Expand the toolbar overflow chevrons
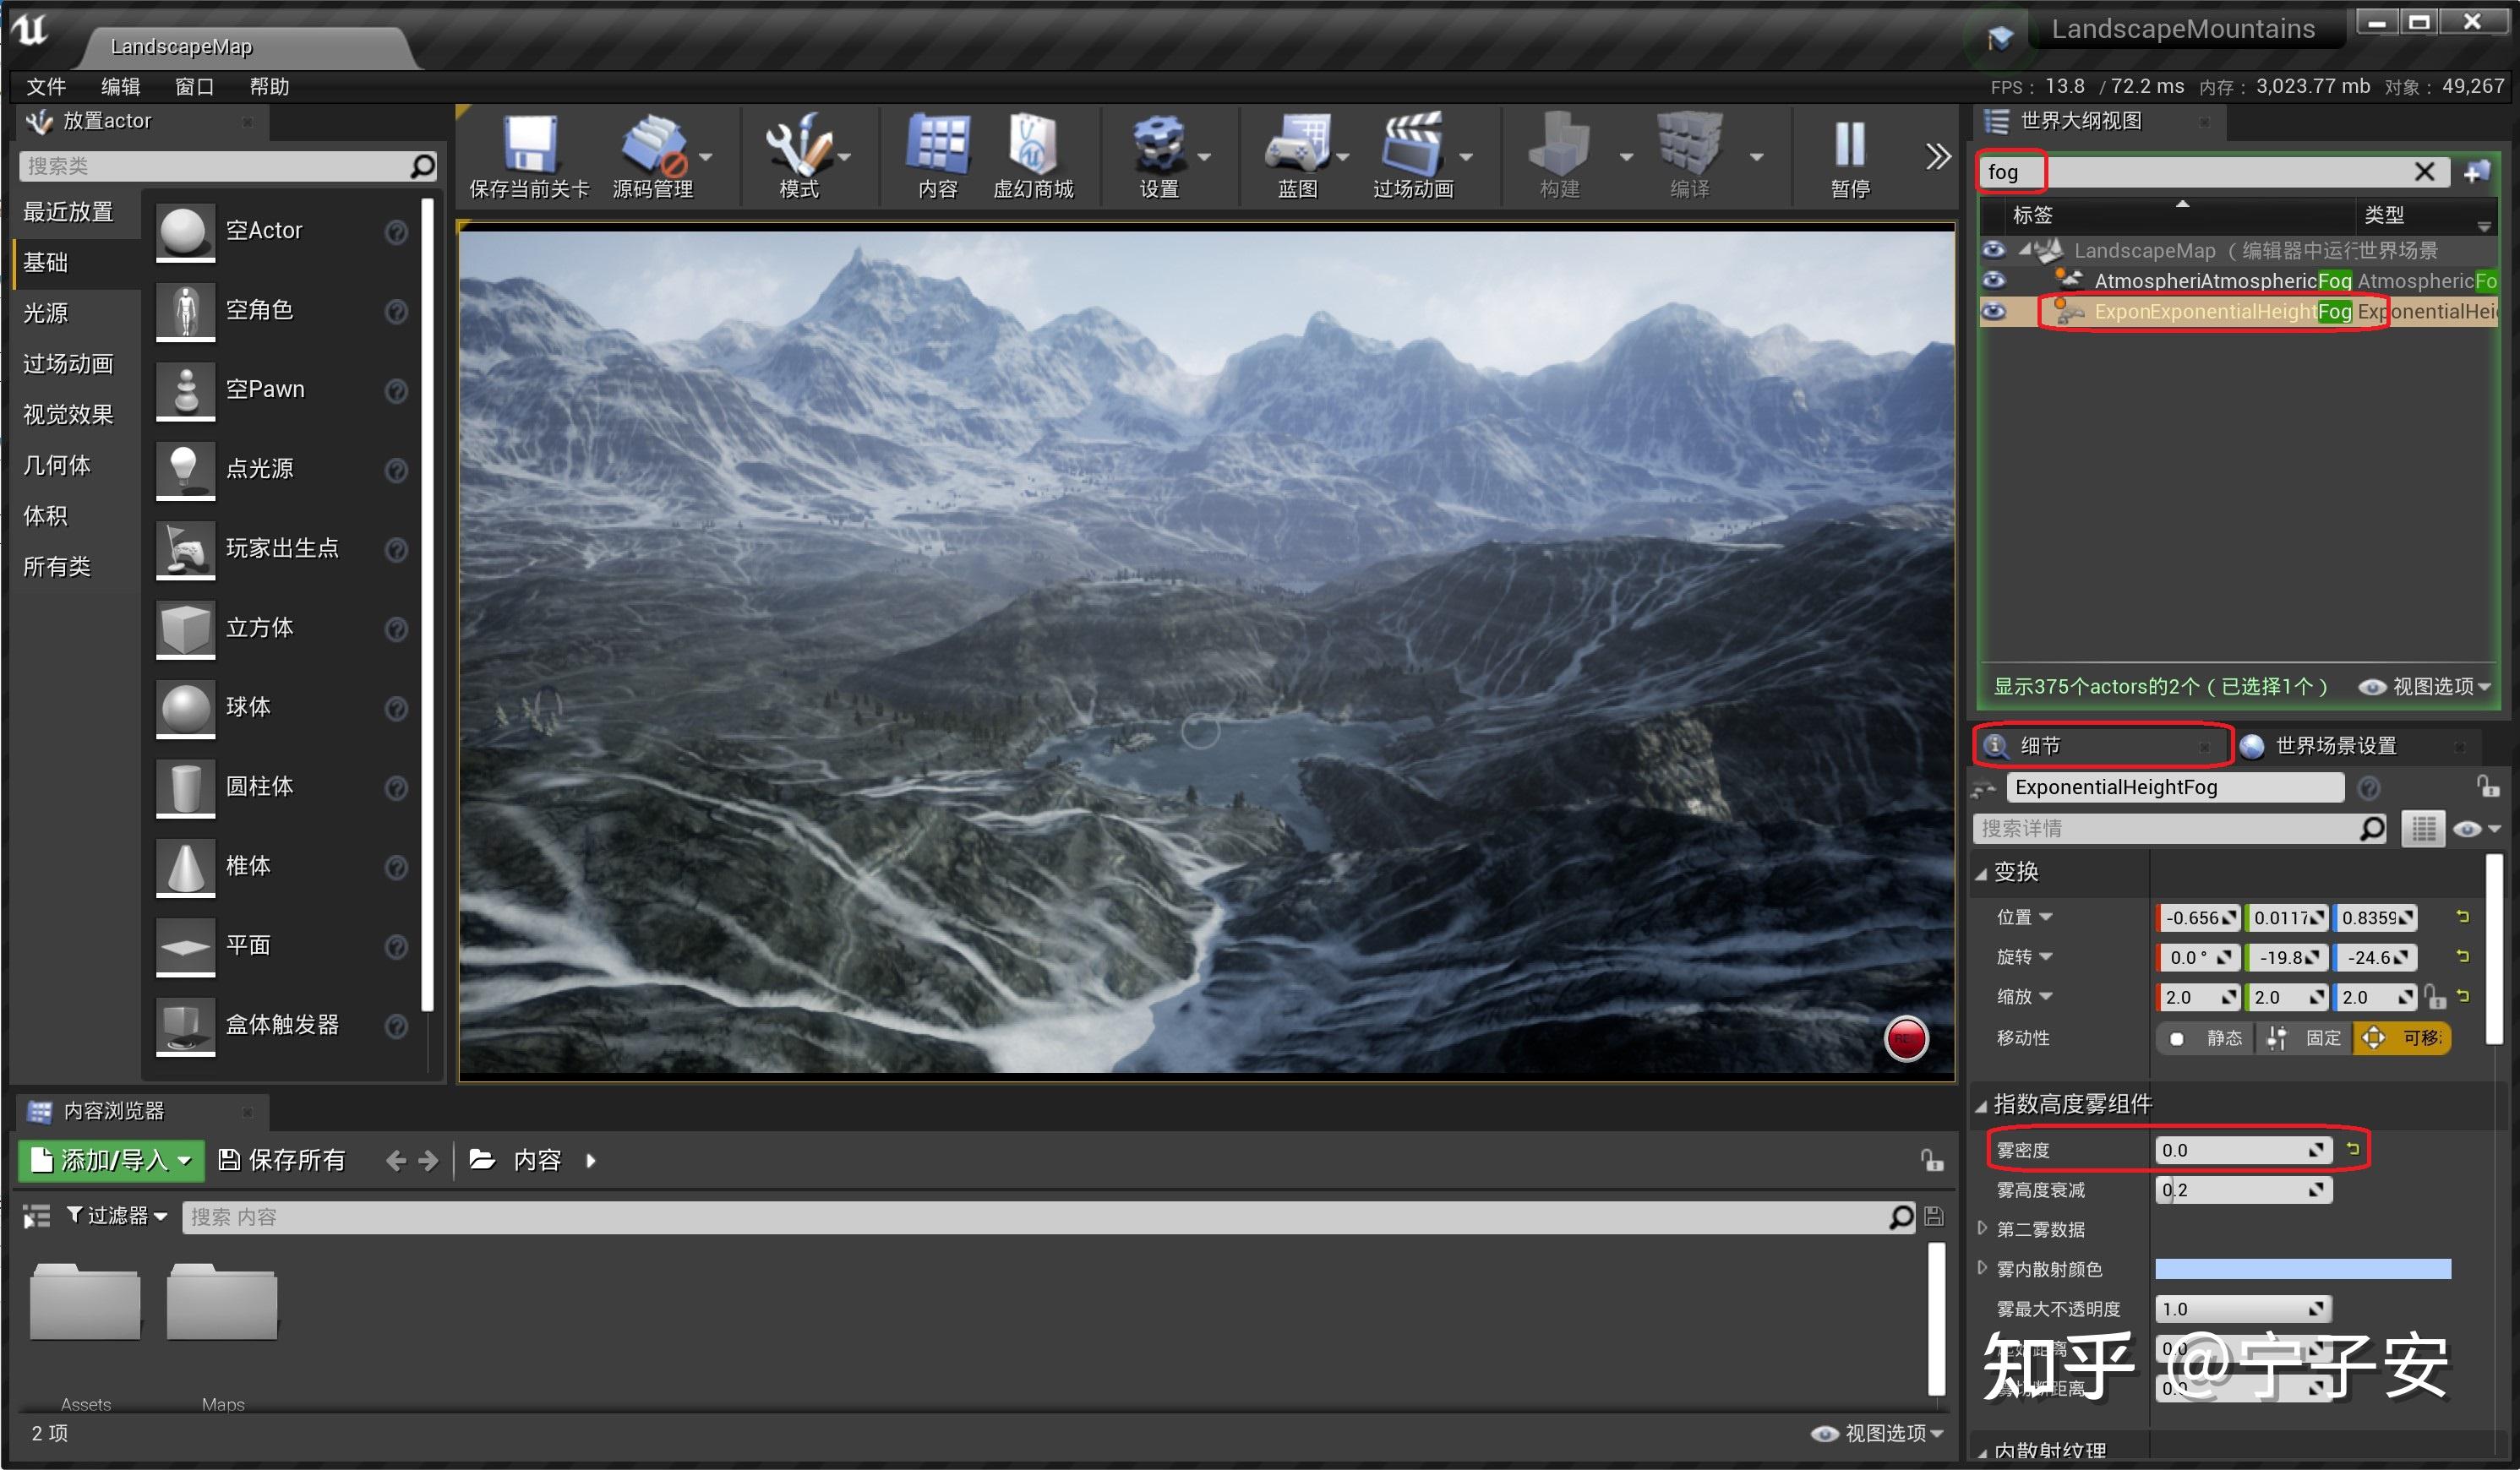Screen dimensions: 2520x1470 1938,156
